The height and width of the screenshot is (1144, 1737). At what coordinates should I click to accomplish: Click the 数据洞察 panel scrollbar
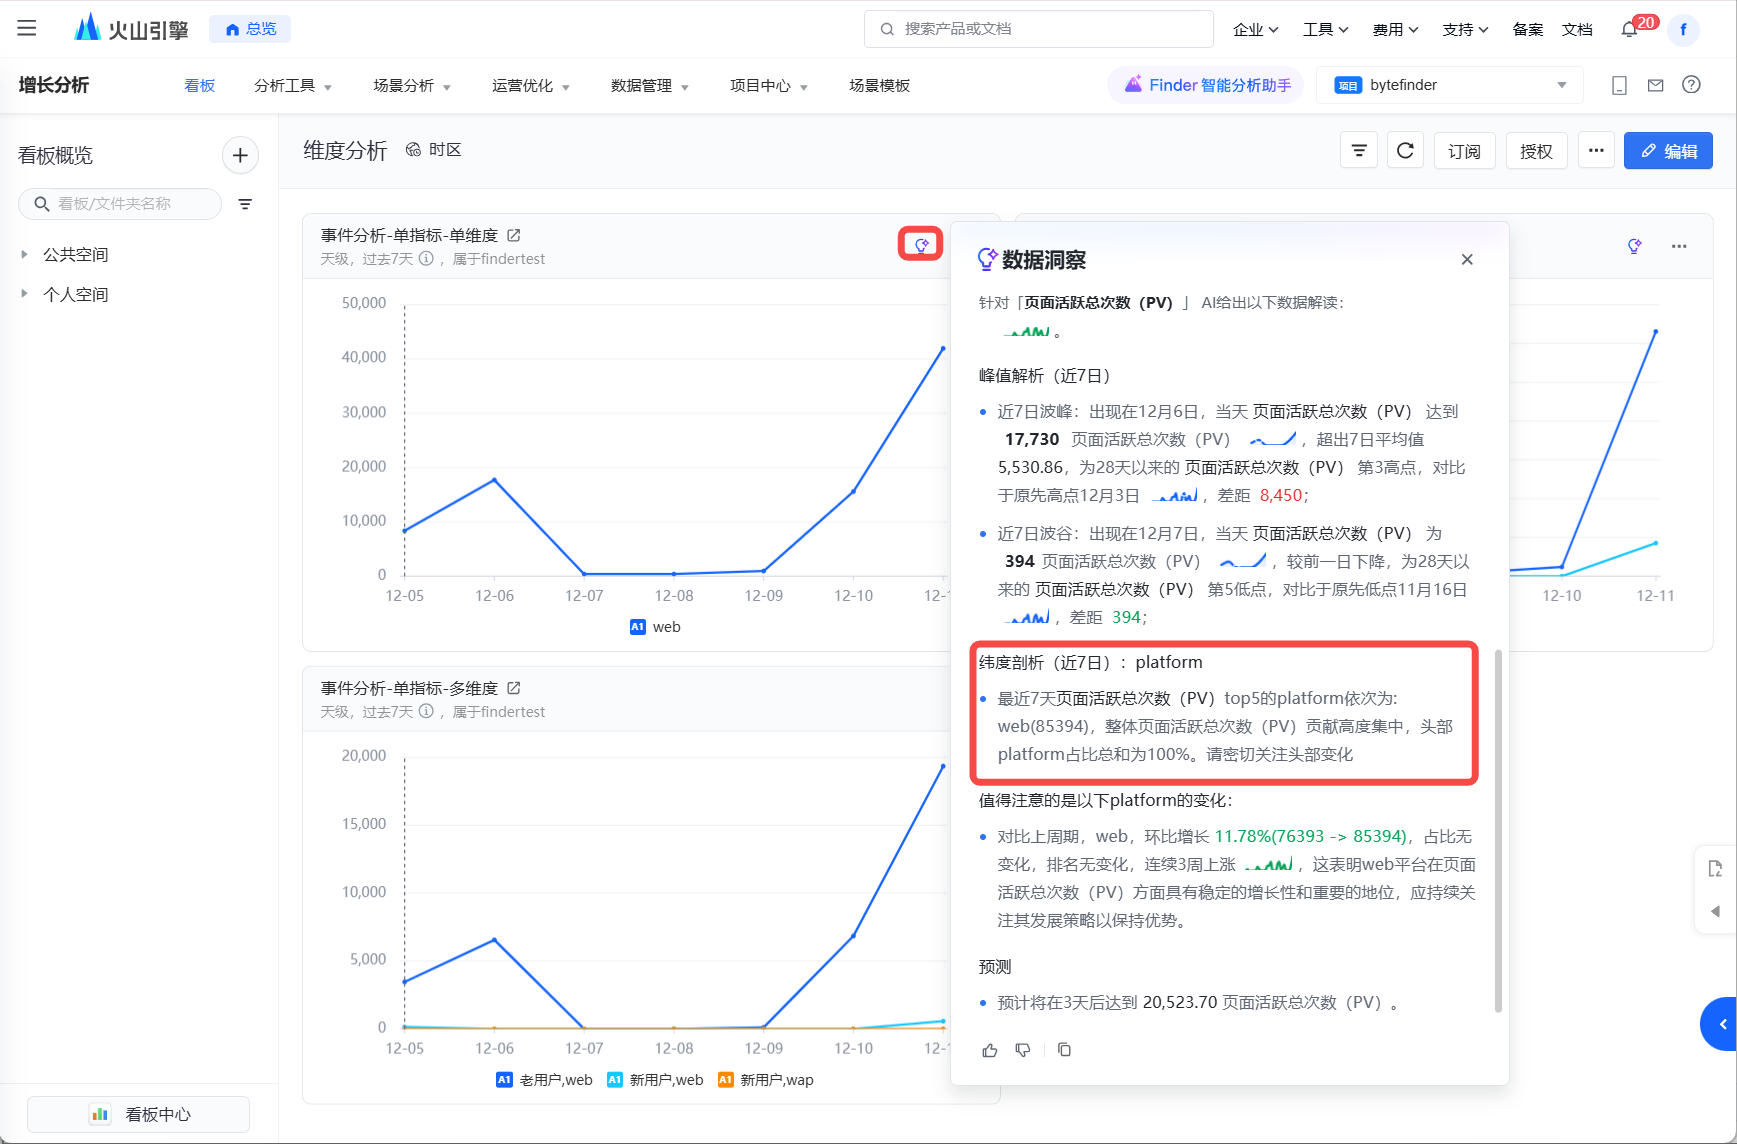(x=1498, y=831)
